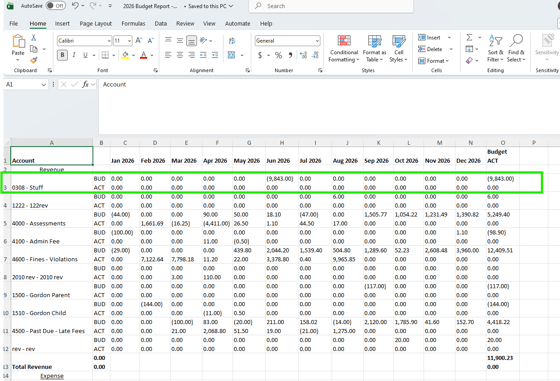Open Cell Styles gallery
560x381 pixels.
(x=399, y=49)
